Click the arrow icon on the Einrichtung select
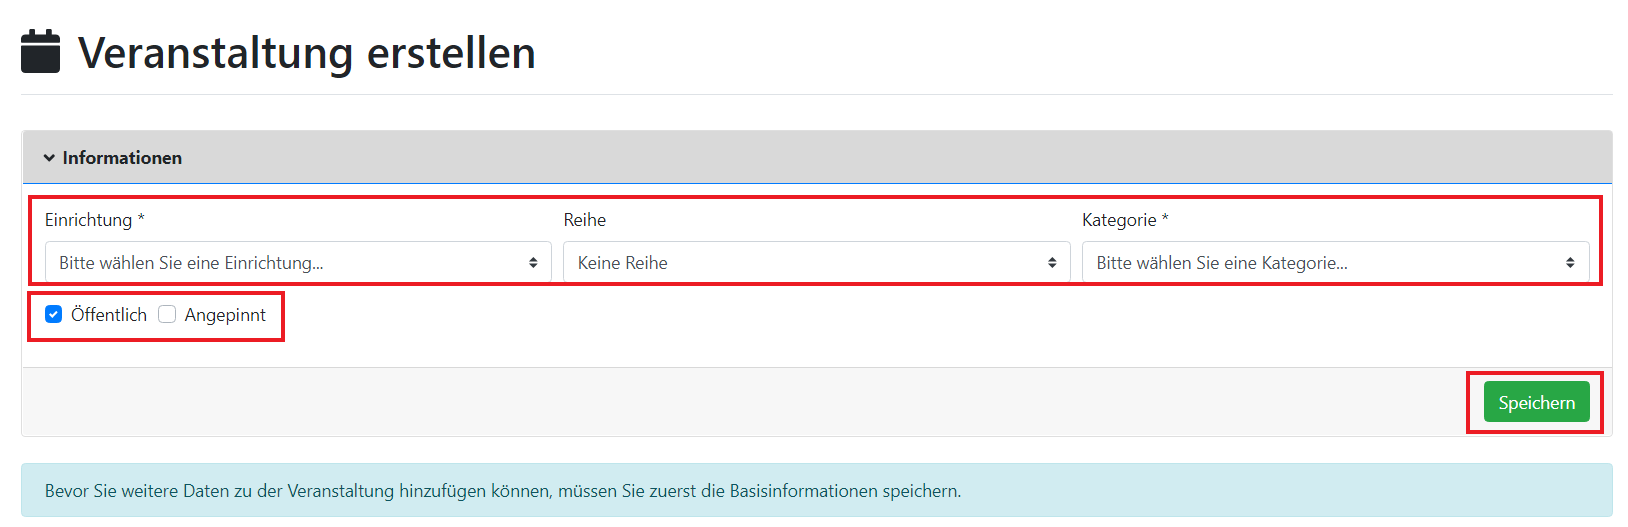This screenshot has width=1628, height=527. click(x=533, y=263)
